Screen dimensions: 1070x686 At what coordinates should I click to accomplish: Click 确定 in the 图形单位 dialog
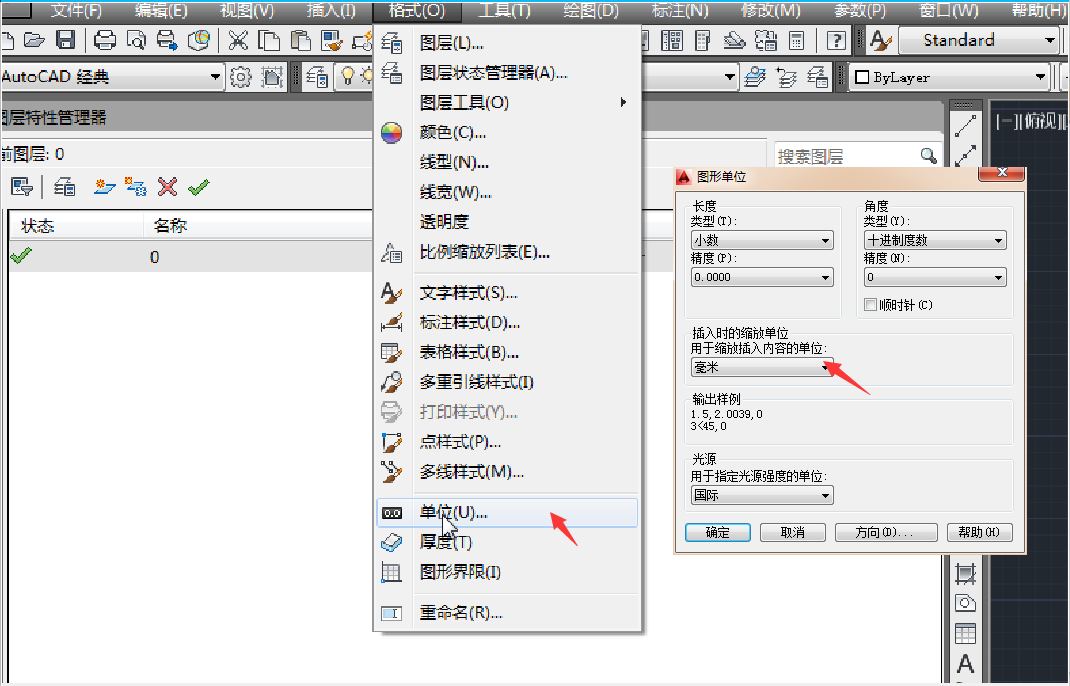(718, 532)
